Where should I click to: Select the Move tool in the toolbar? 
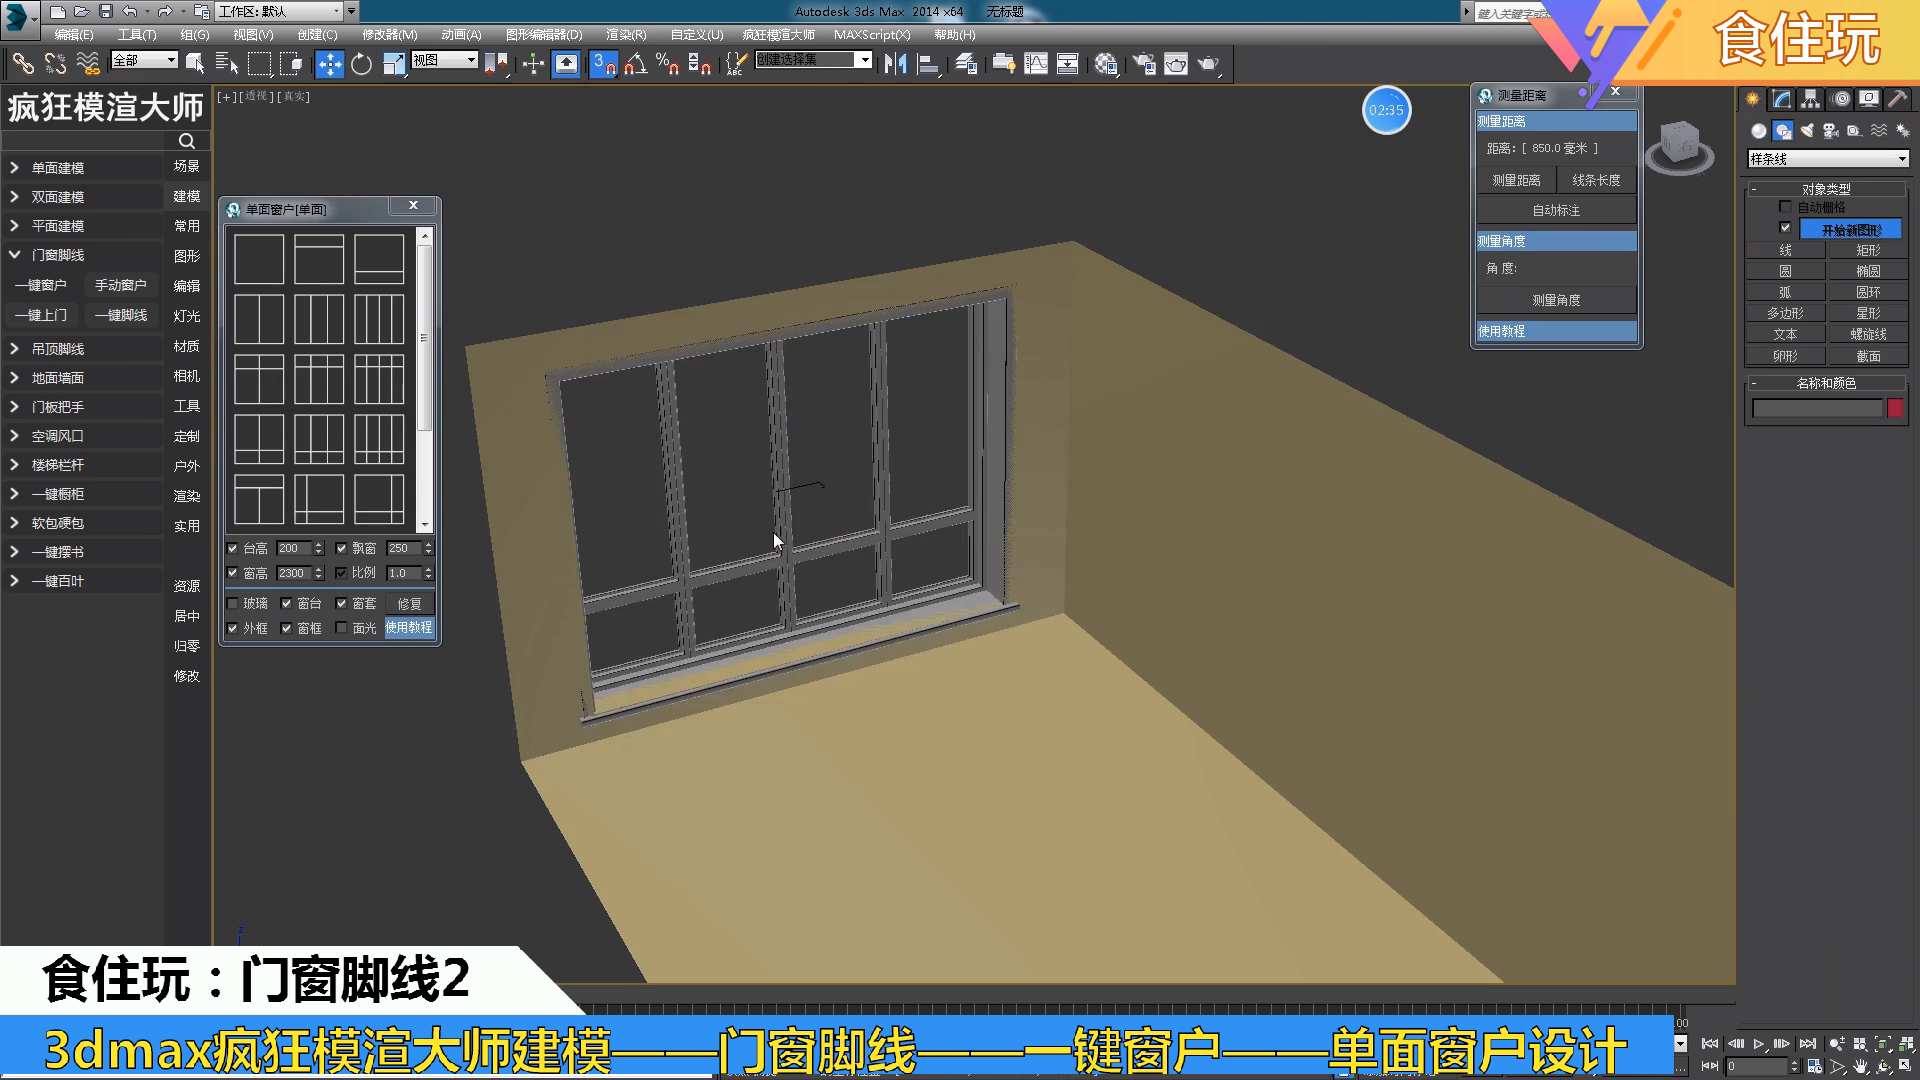point(330,64)
